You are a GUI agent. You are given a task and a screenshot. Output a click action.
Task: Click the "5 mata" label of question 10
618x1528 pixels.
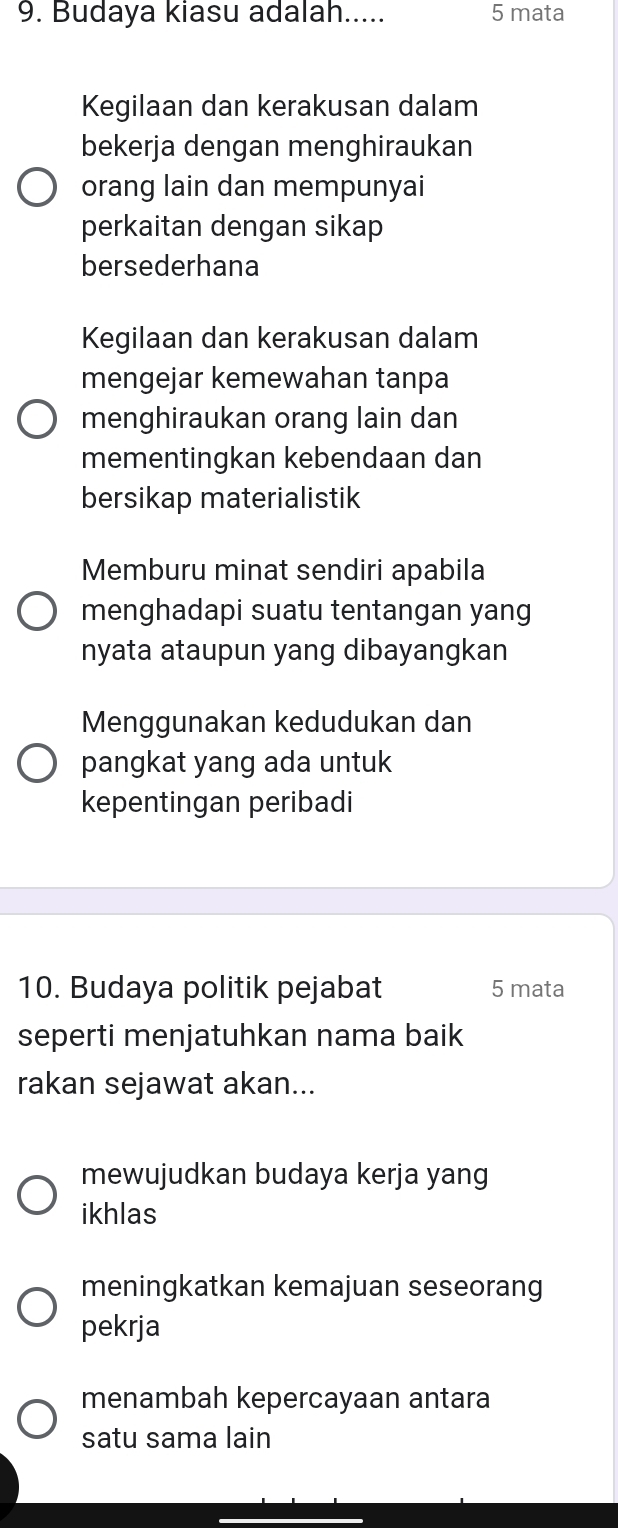pyautogui.click(x=528, y=989)
